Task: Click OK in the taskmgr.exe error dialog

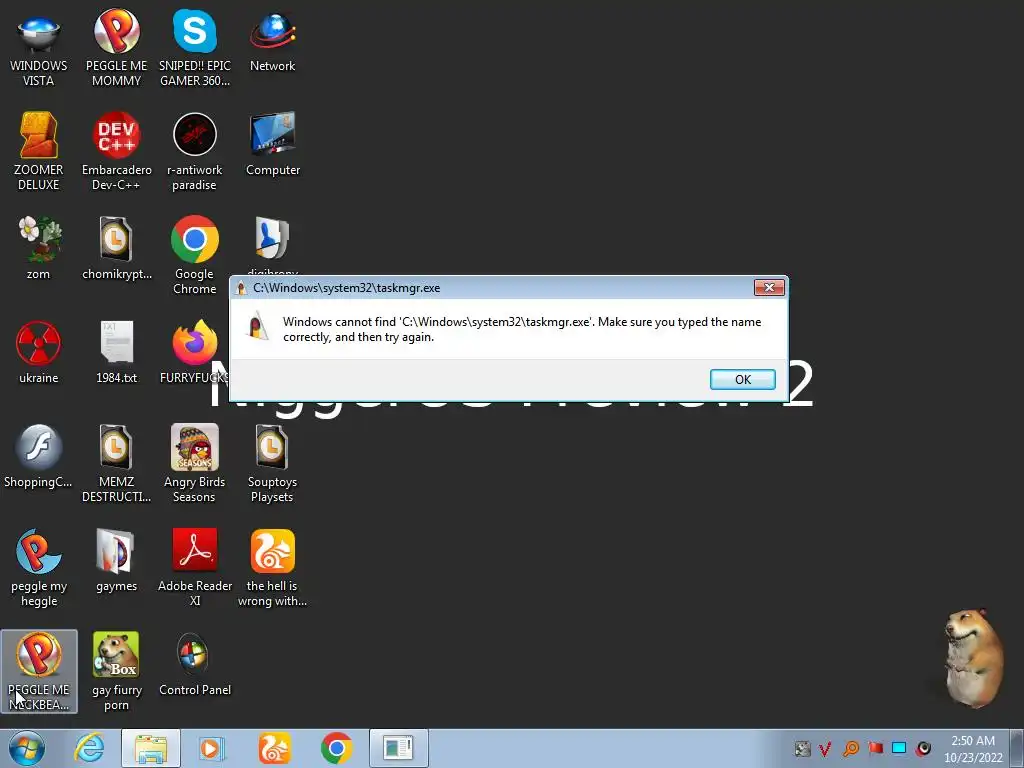Action: [743, 379]
